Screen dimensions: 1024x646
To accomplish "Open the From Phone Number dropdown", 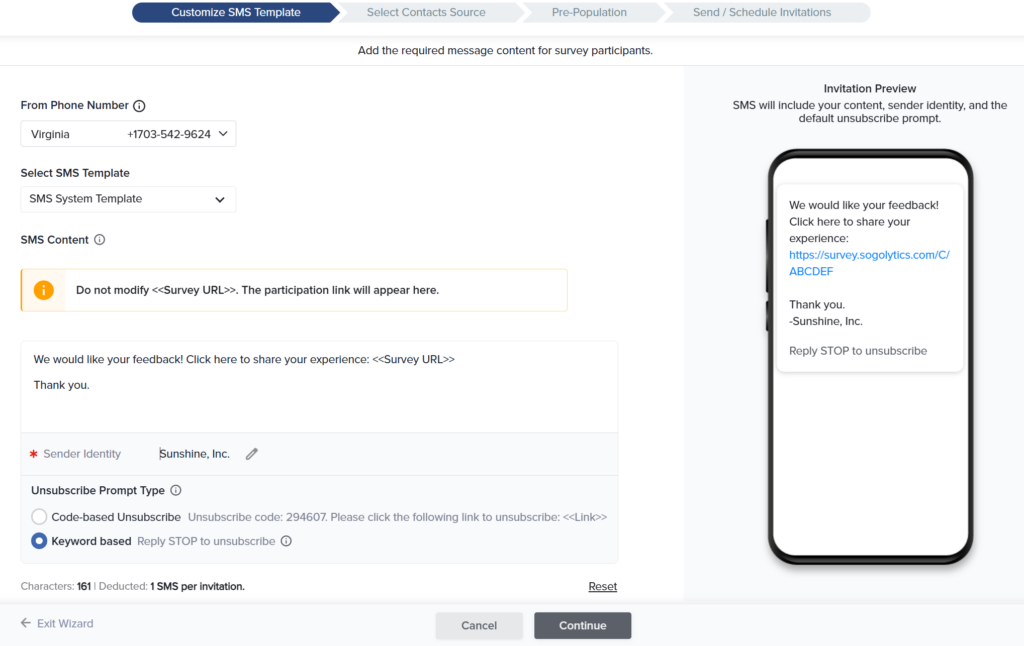I will pyautogui.click(x=128, y=134).
